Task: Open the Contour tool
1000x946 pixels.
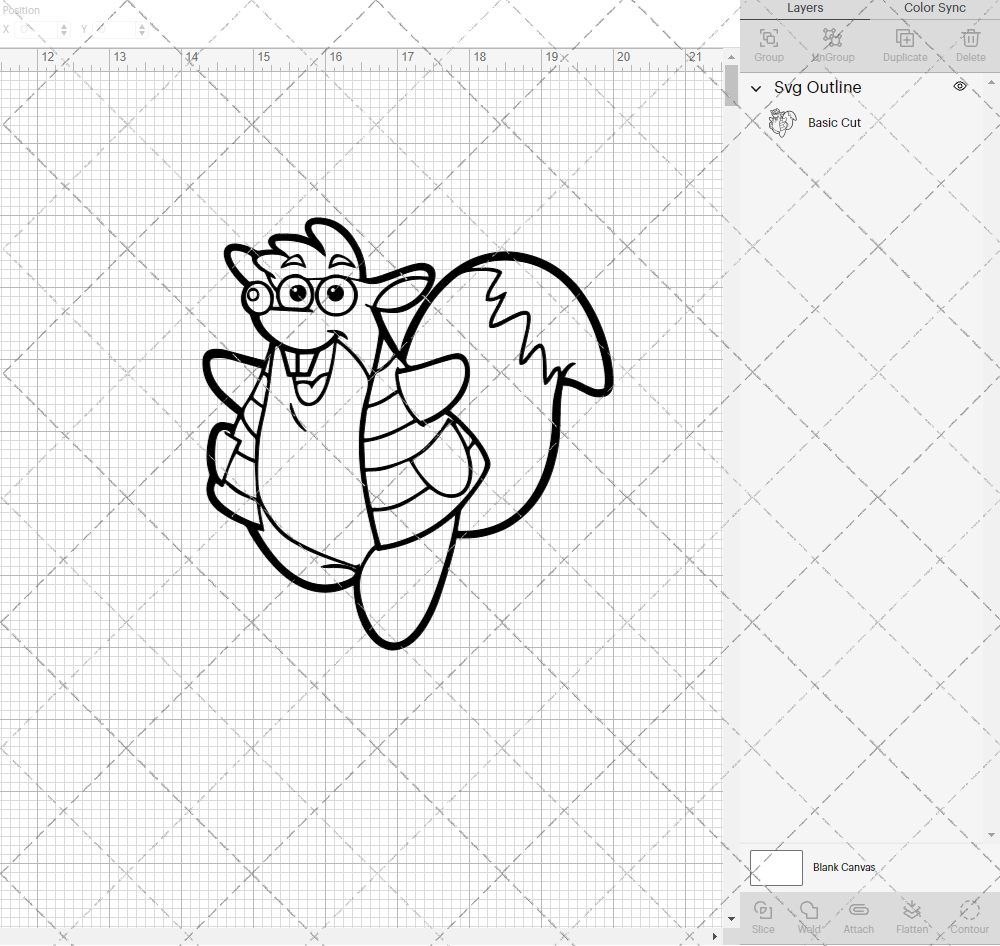Action: (969, 910)
